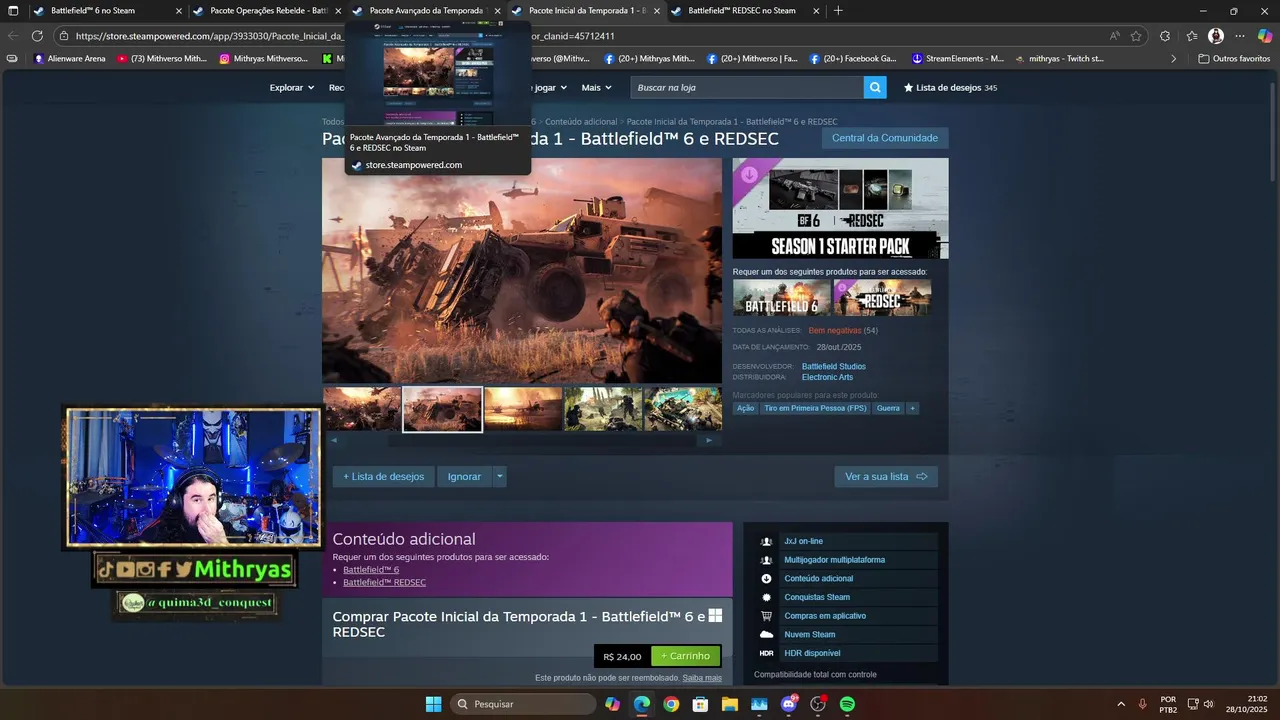This screenshot has width=1280, height=720.
Task: Open Spotify from the taskbar
Action: click(847, 704)
